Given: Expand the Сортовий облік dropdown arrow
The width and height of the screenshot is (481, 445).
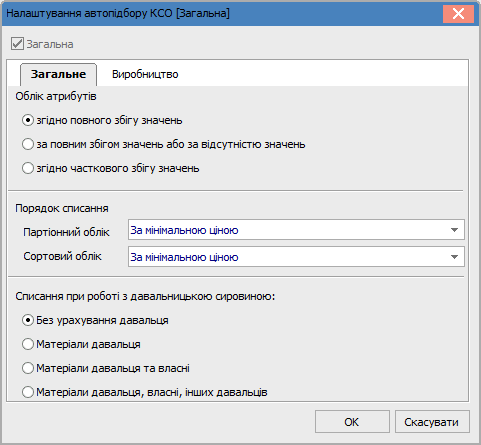Looking at the screenshot, I should [x=454, y=257].
